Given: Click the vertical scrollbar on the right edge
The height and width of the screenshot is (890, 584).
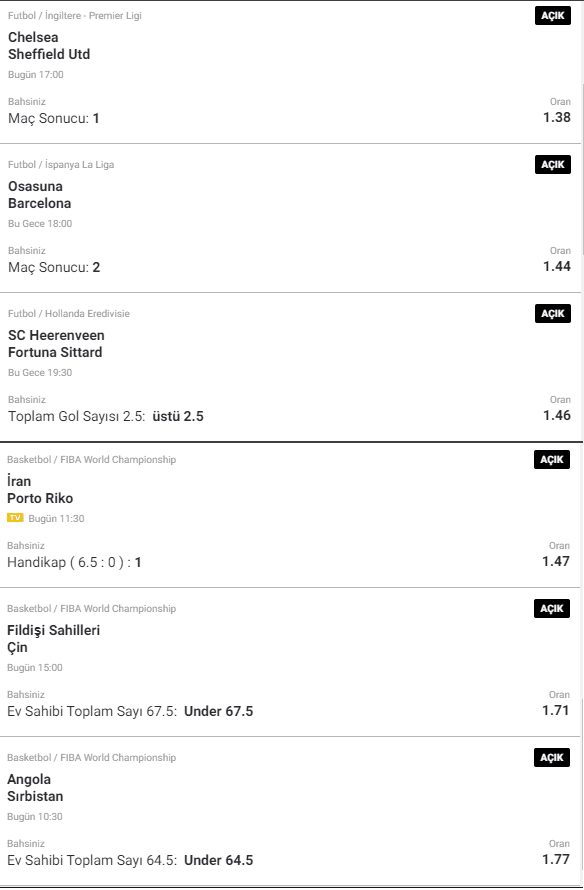Looking at the screenshot, I should (x=583, y=170).
